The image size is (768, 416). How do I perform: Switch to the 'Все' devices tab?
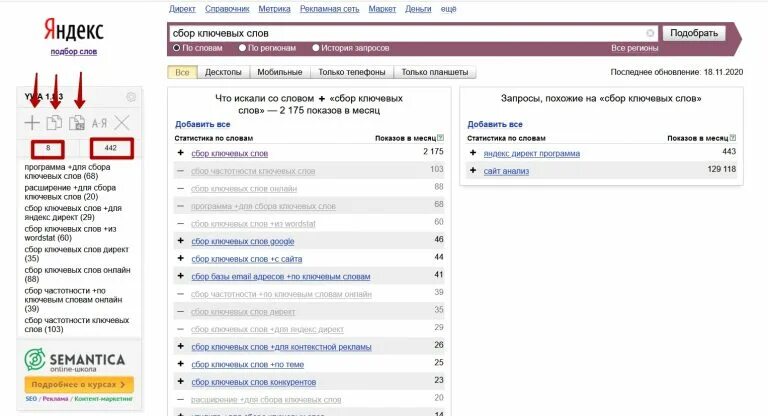pyautogui.click(x=182, y=72)
